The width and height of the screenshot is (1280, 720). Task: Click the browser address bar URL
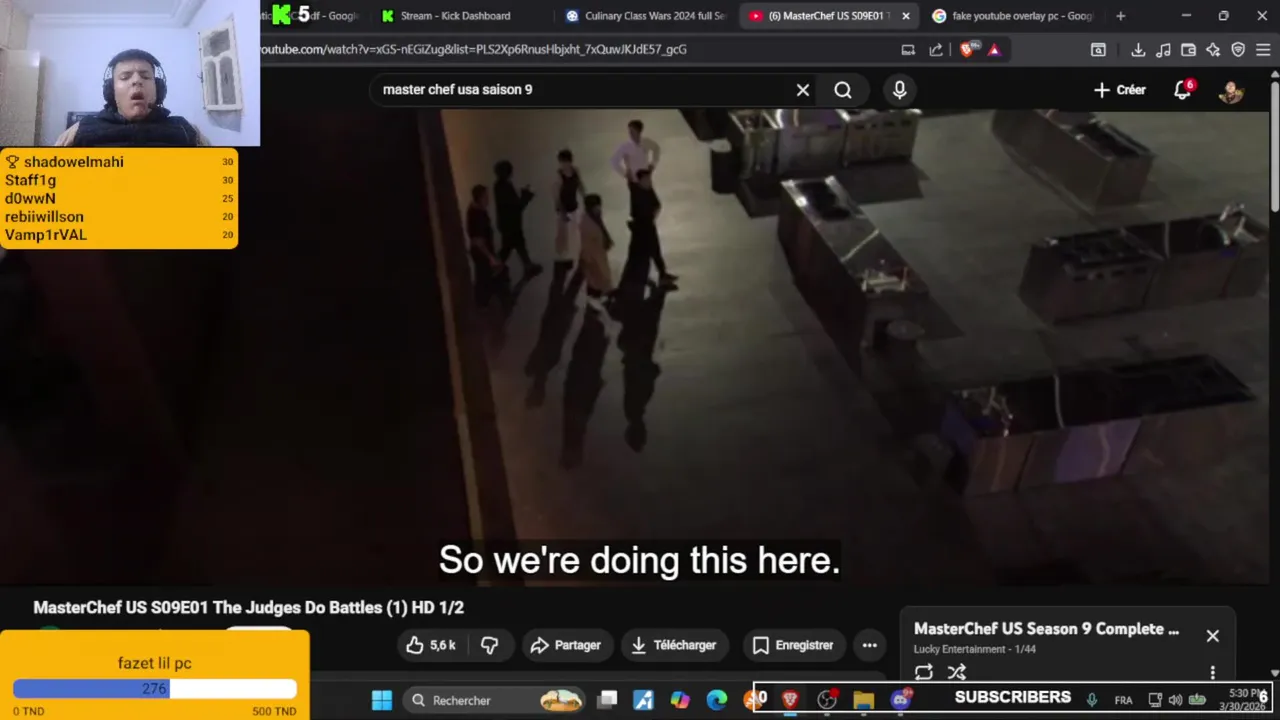click(475, 49)
